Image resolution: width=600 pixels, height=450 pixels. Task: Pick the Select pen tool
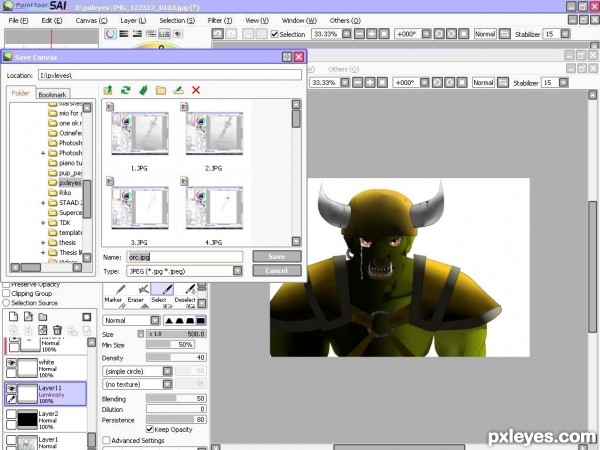[x=162, y=295]
